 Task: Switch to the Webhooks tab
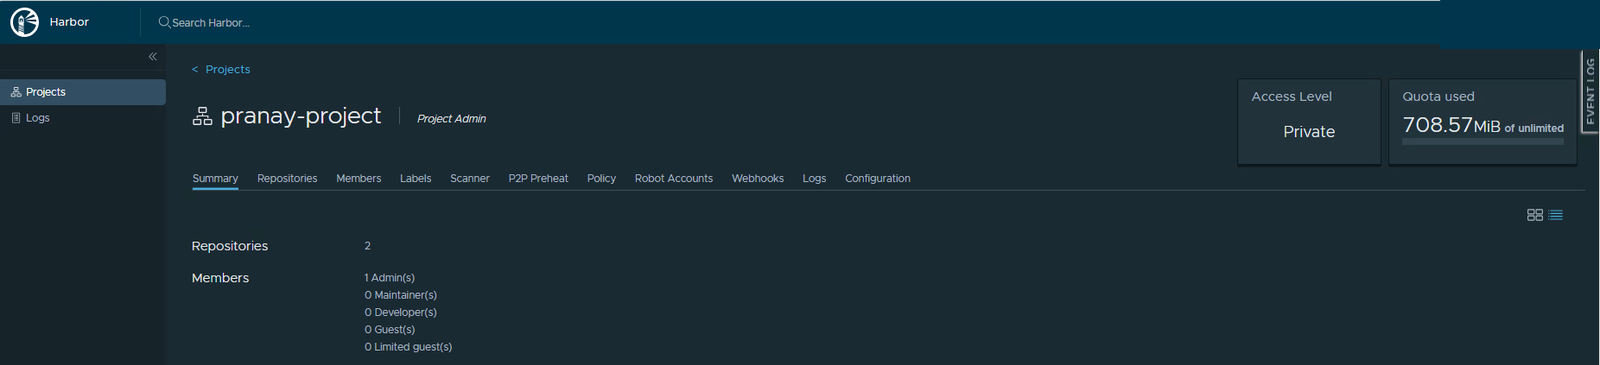758,179
